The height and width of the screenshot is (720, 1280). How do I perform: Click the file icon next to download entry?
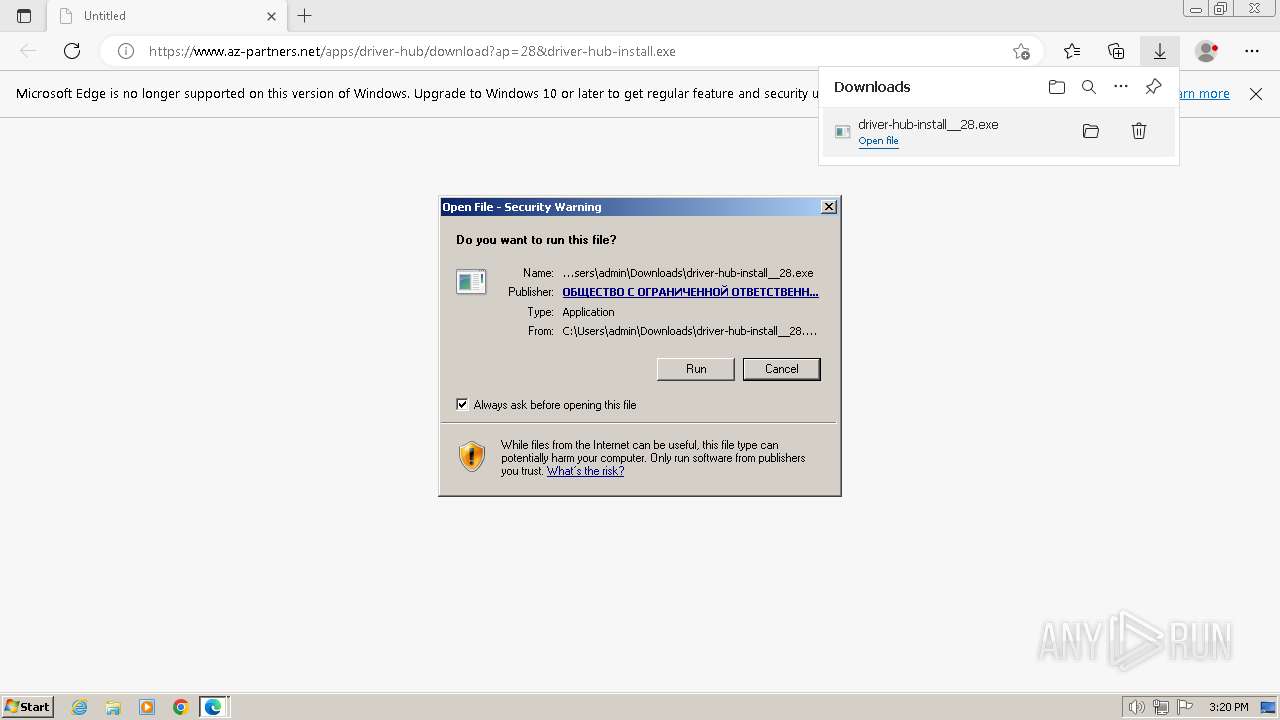[x=843, y=132]
